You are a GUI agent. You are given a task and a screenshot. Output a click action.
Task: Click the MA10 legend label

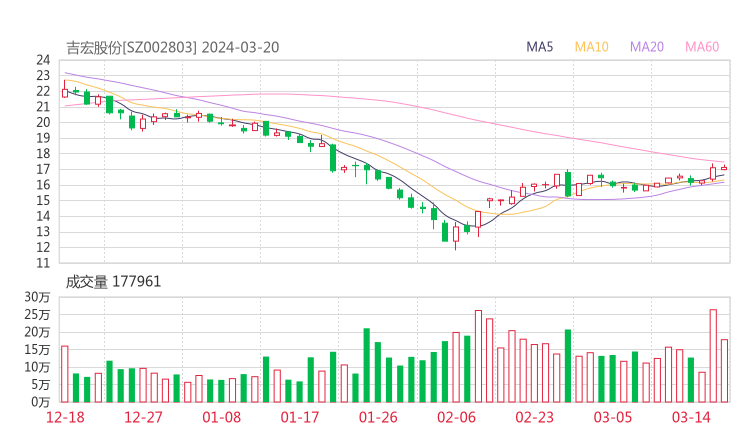[591, 47]
